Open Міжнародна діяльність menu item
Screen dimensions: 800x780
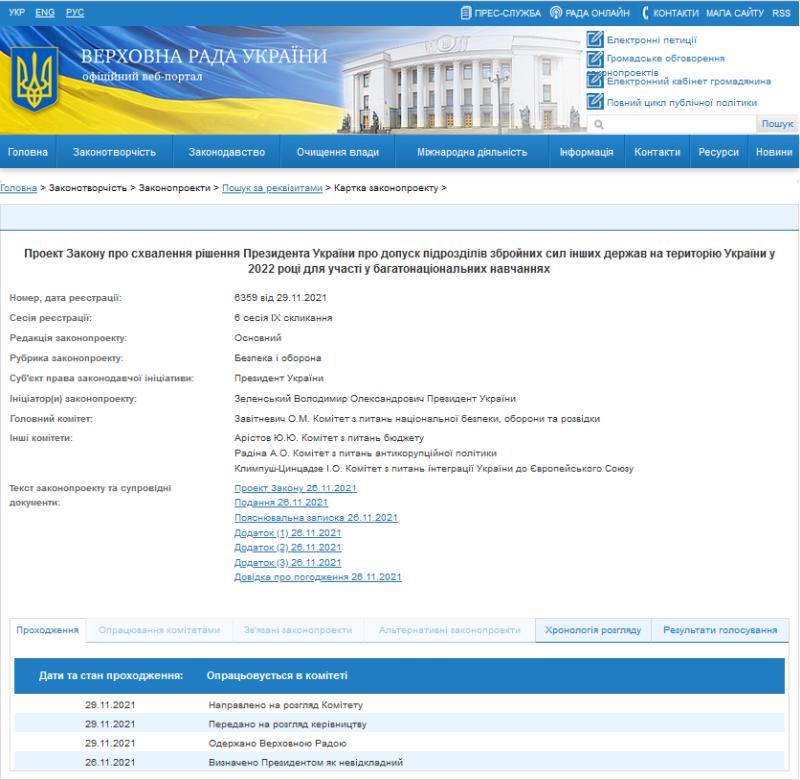pos(472,152)
